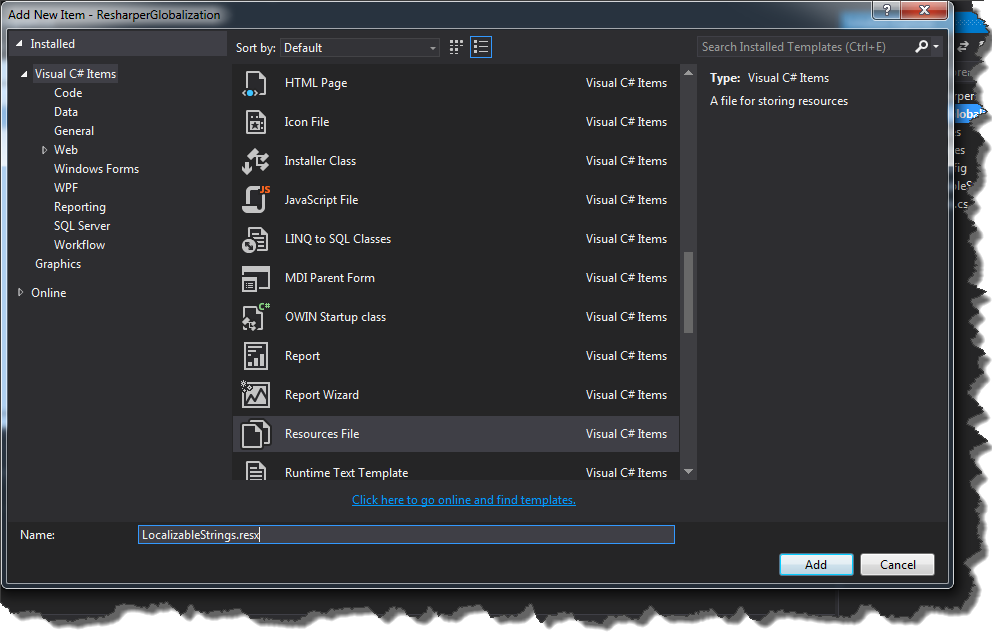Click the Installer Class template name
Image resolution: width=992 pixels, height=632 pixels.
(320, 161)
